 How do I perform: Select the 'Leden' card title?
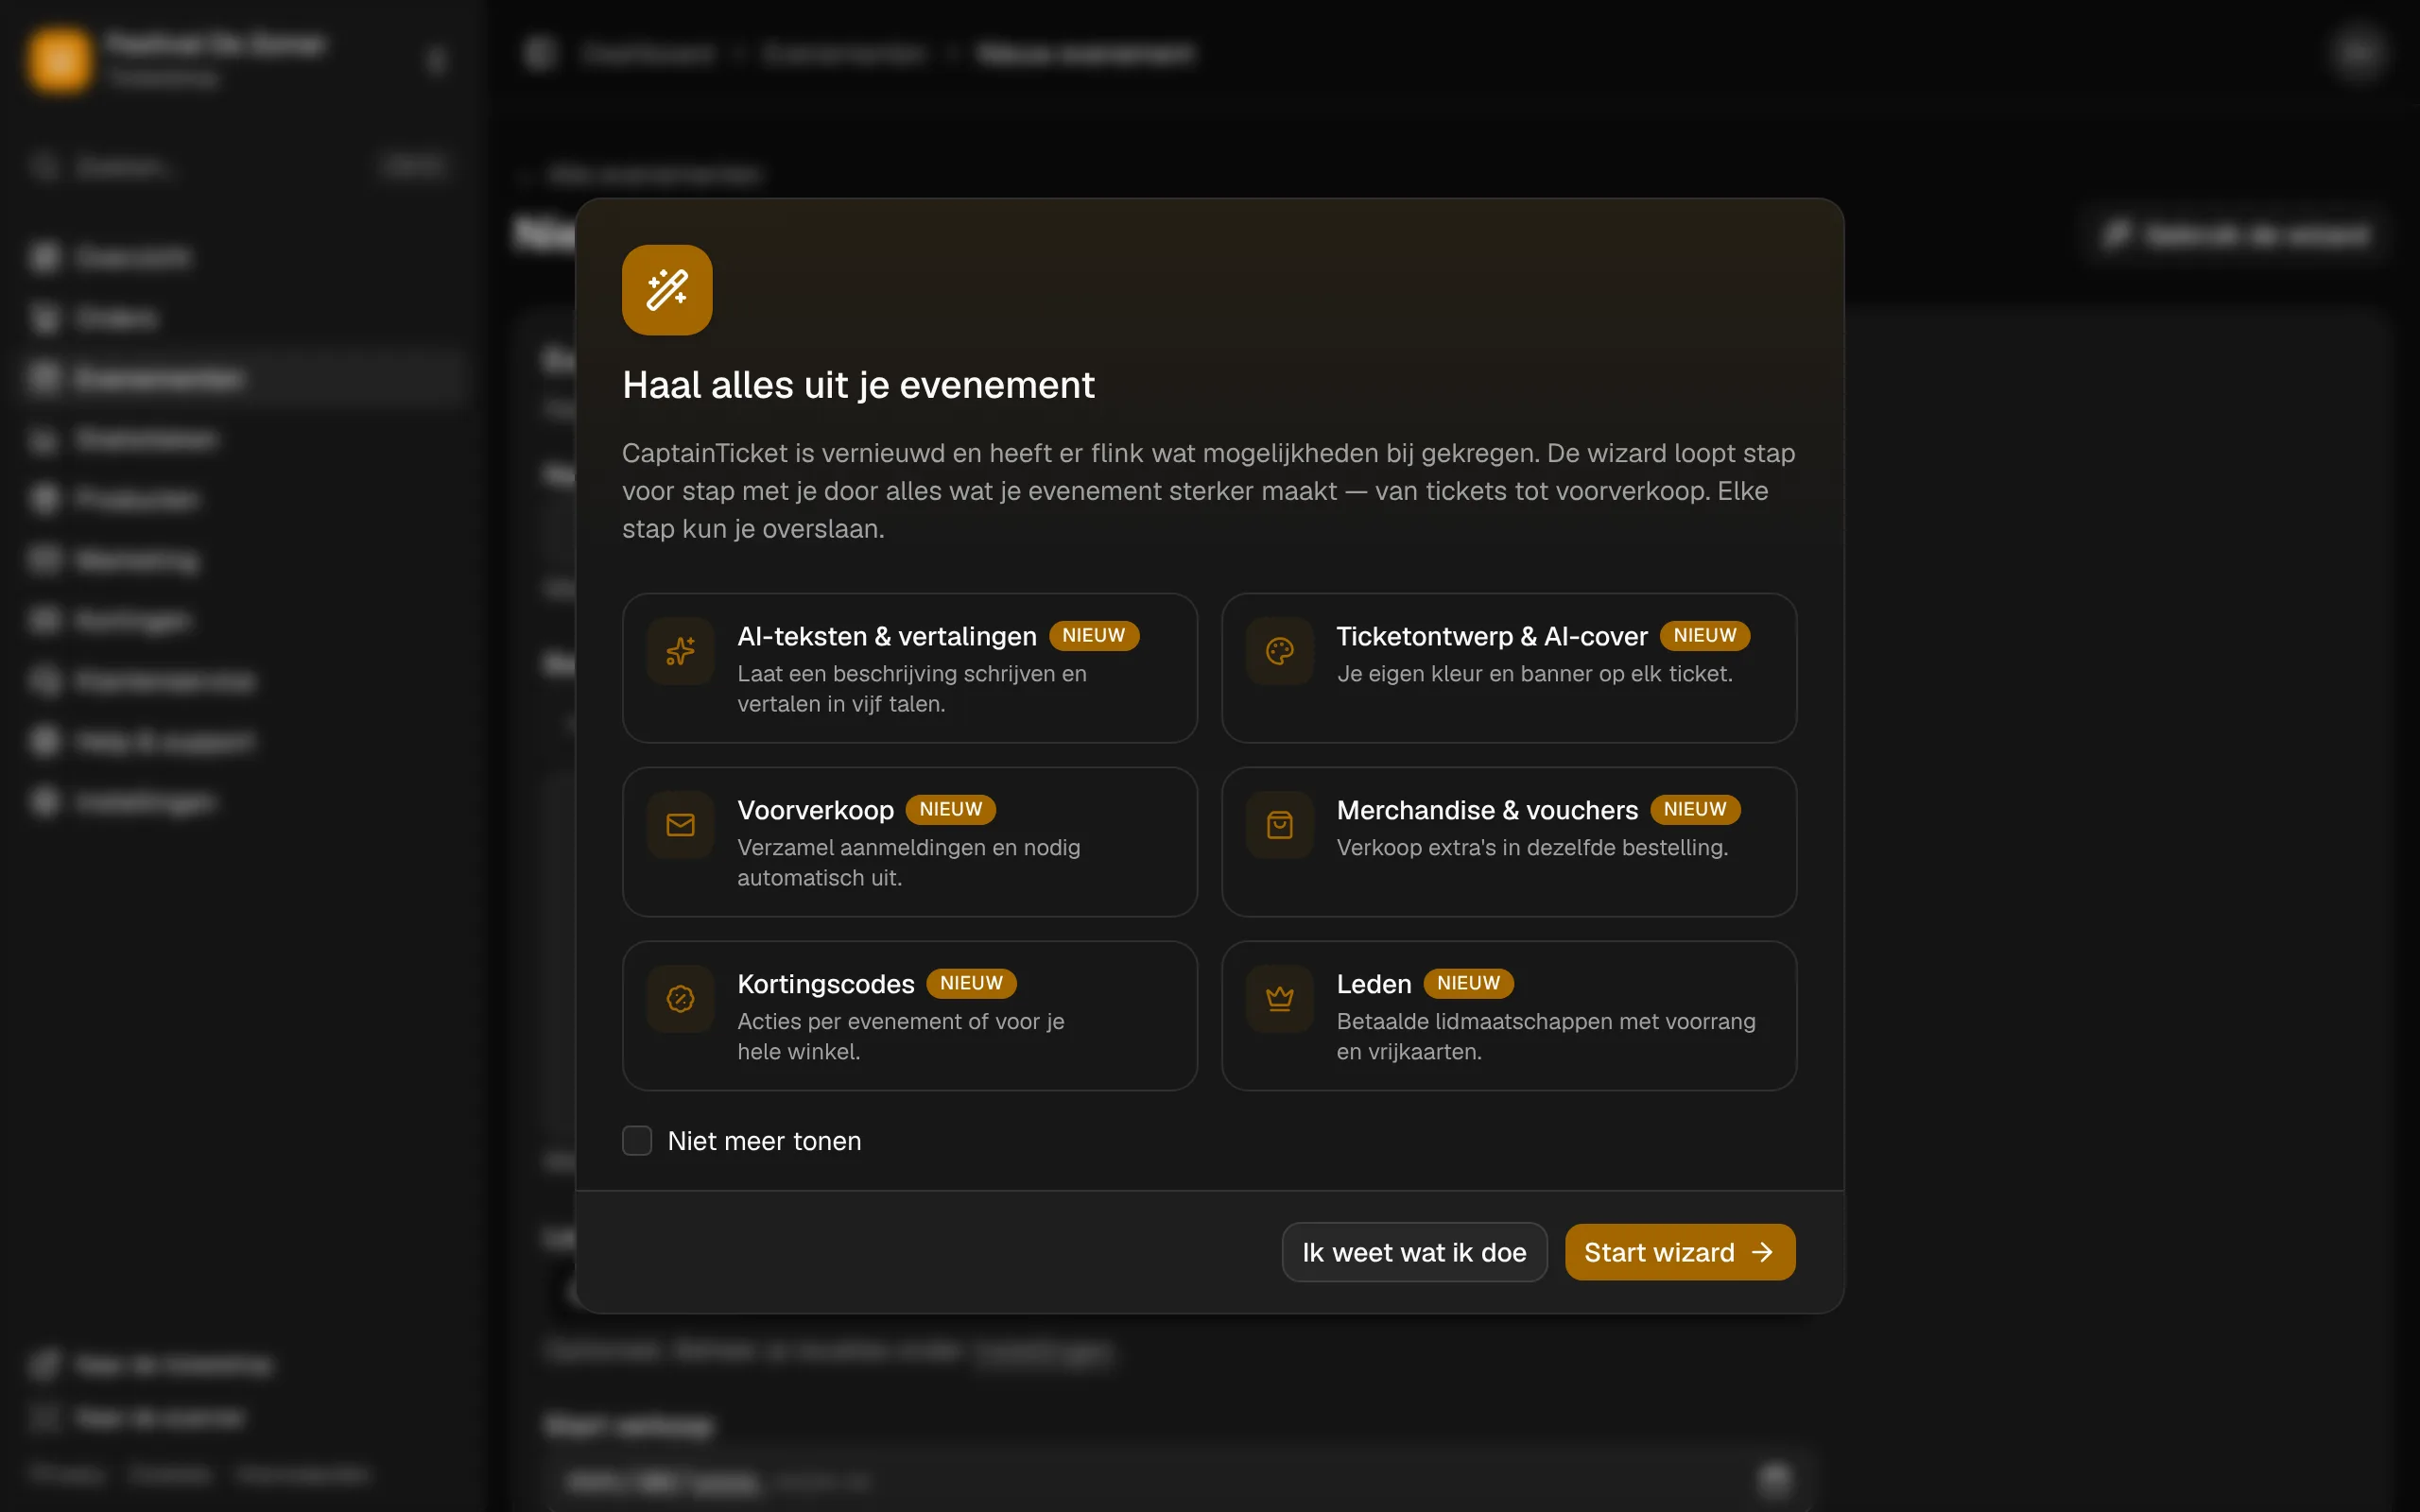pyautogui.click(x=1374, y=984)
